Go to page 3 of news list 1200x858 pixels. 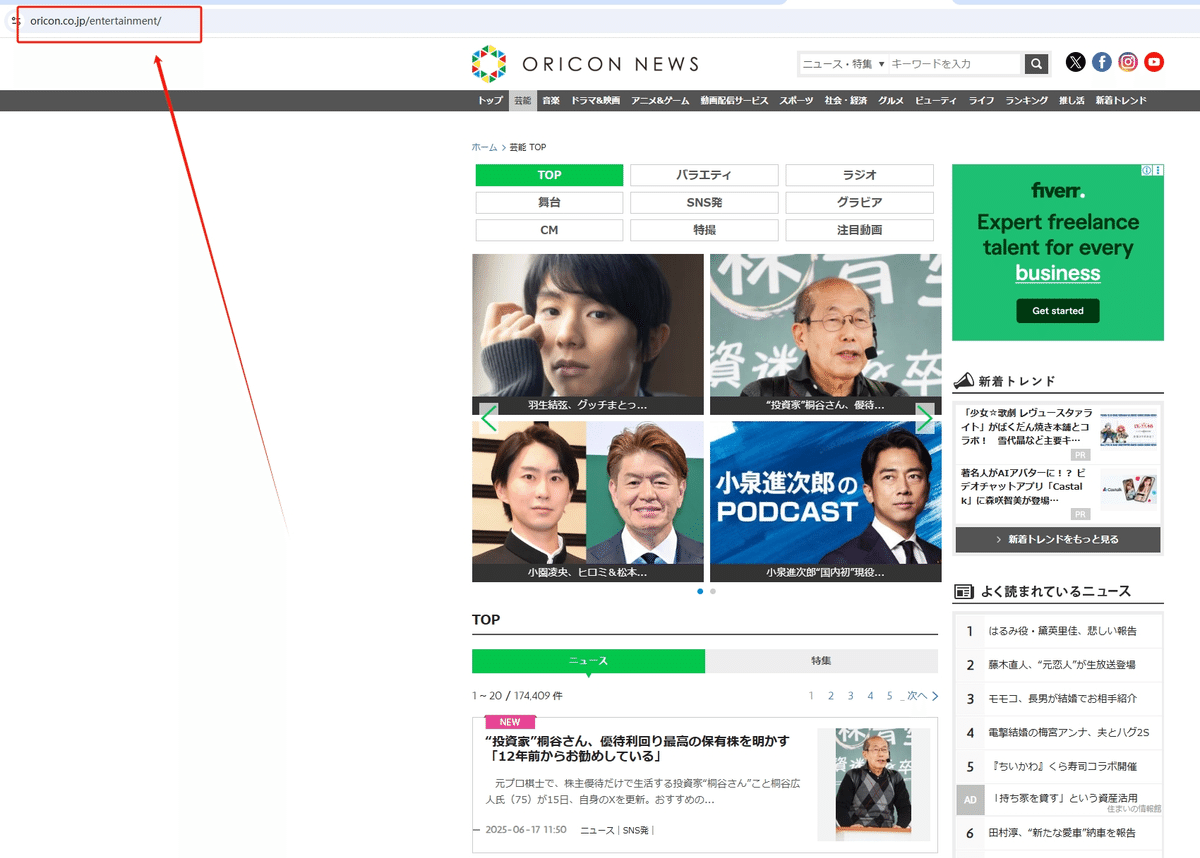[851, 696]
